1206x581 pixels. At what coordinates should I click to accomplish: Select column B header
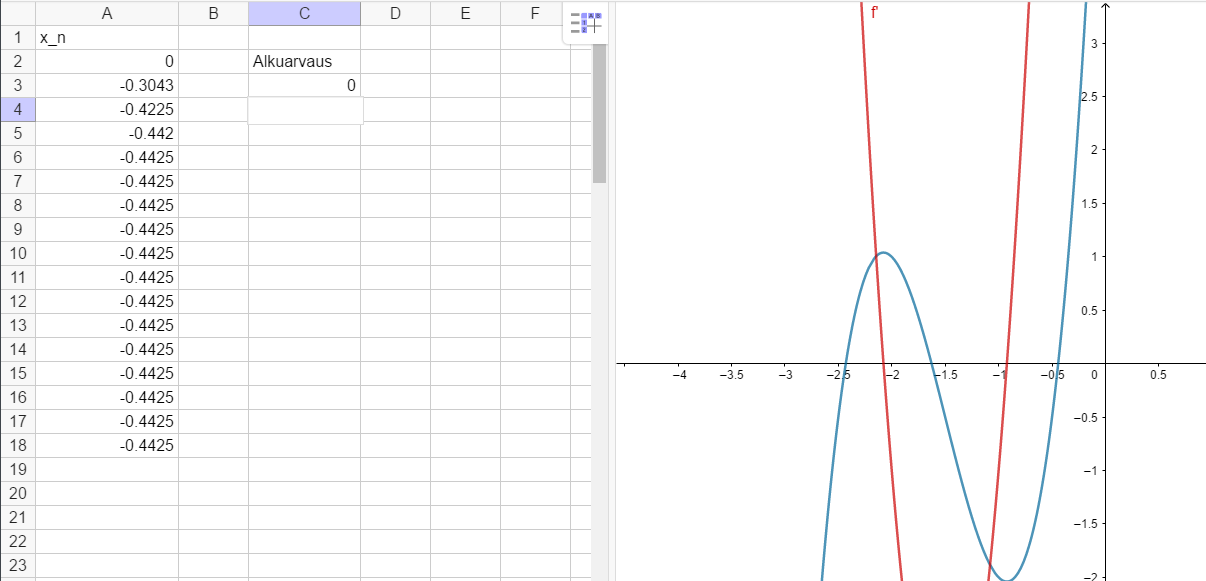click(213, 13)
